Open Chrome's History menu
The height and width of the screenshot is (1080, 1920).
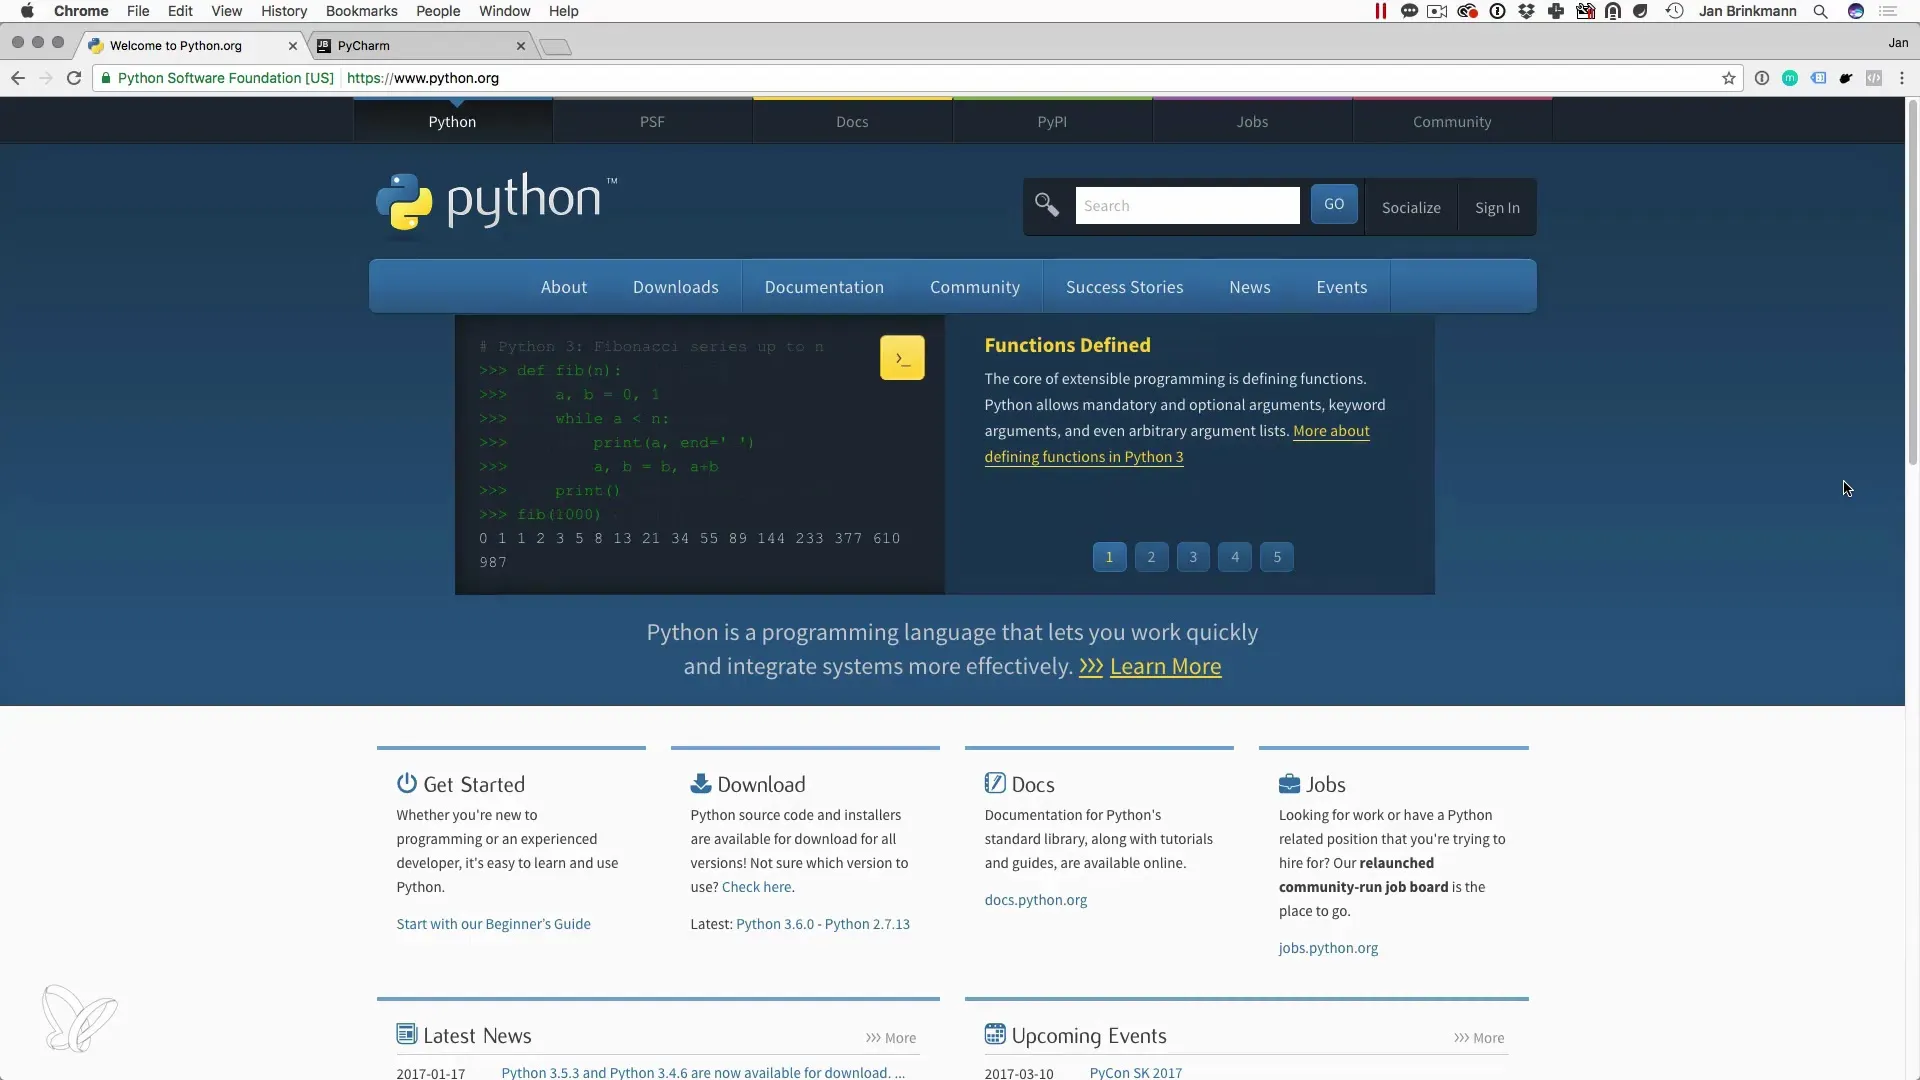[x=284, y=11]
